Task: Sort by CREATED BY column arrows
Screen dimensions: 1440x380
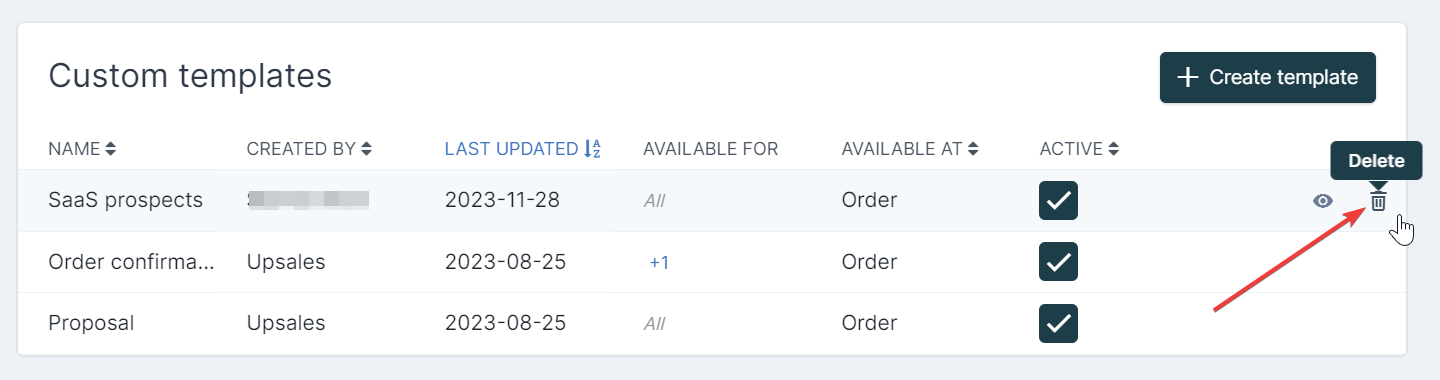Action: 367,149
